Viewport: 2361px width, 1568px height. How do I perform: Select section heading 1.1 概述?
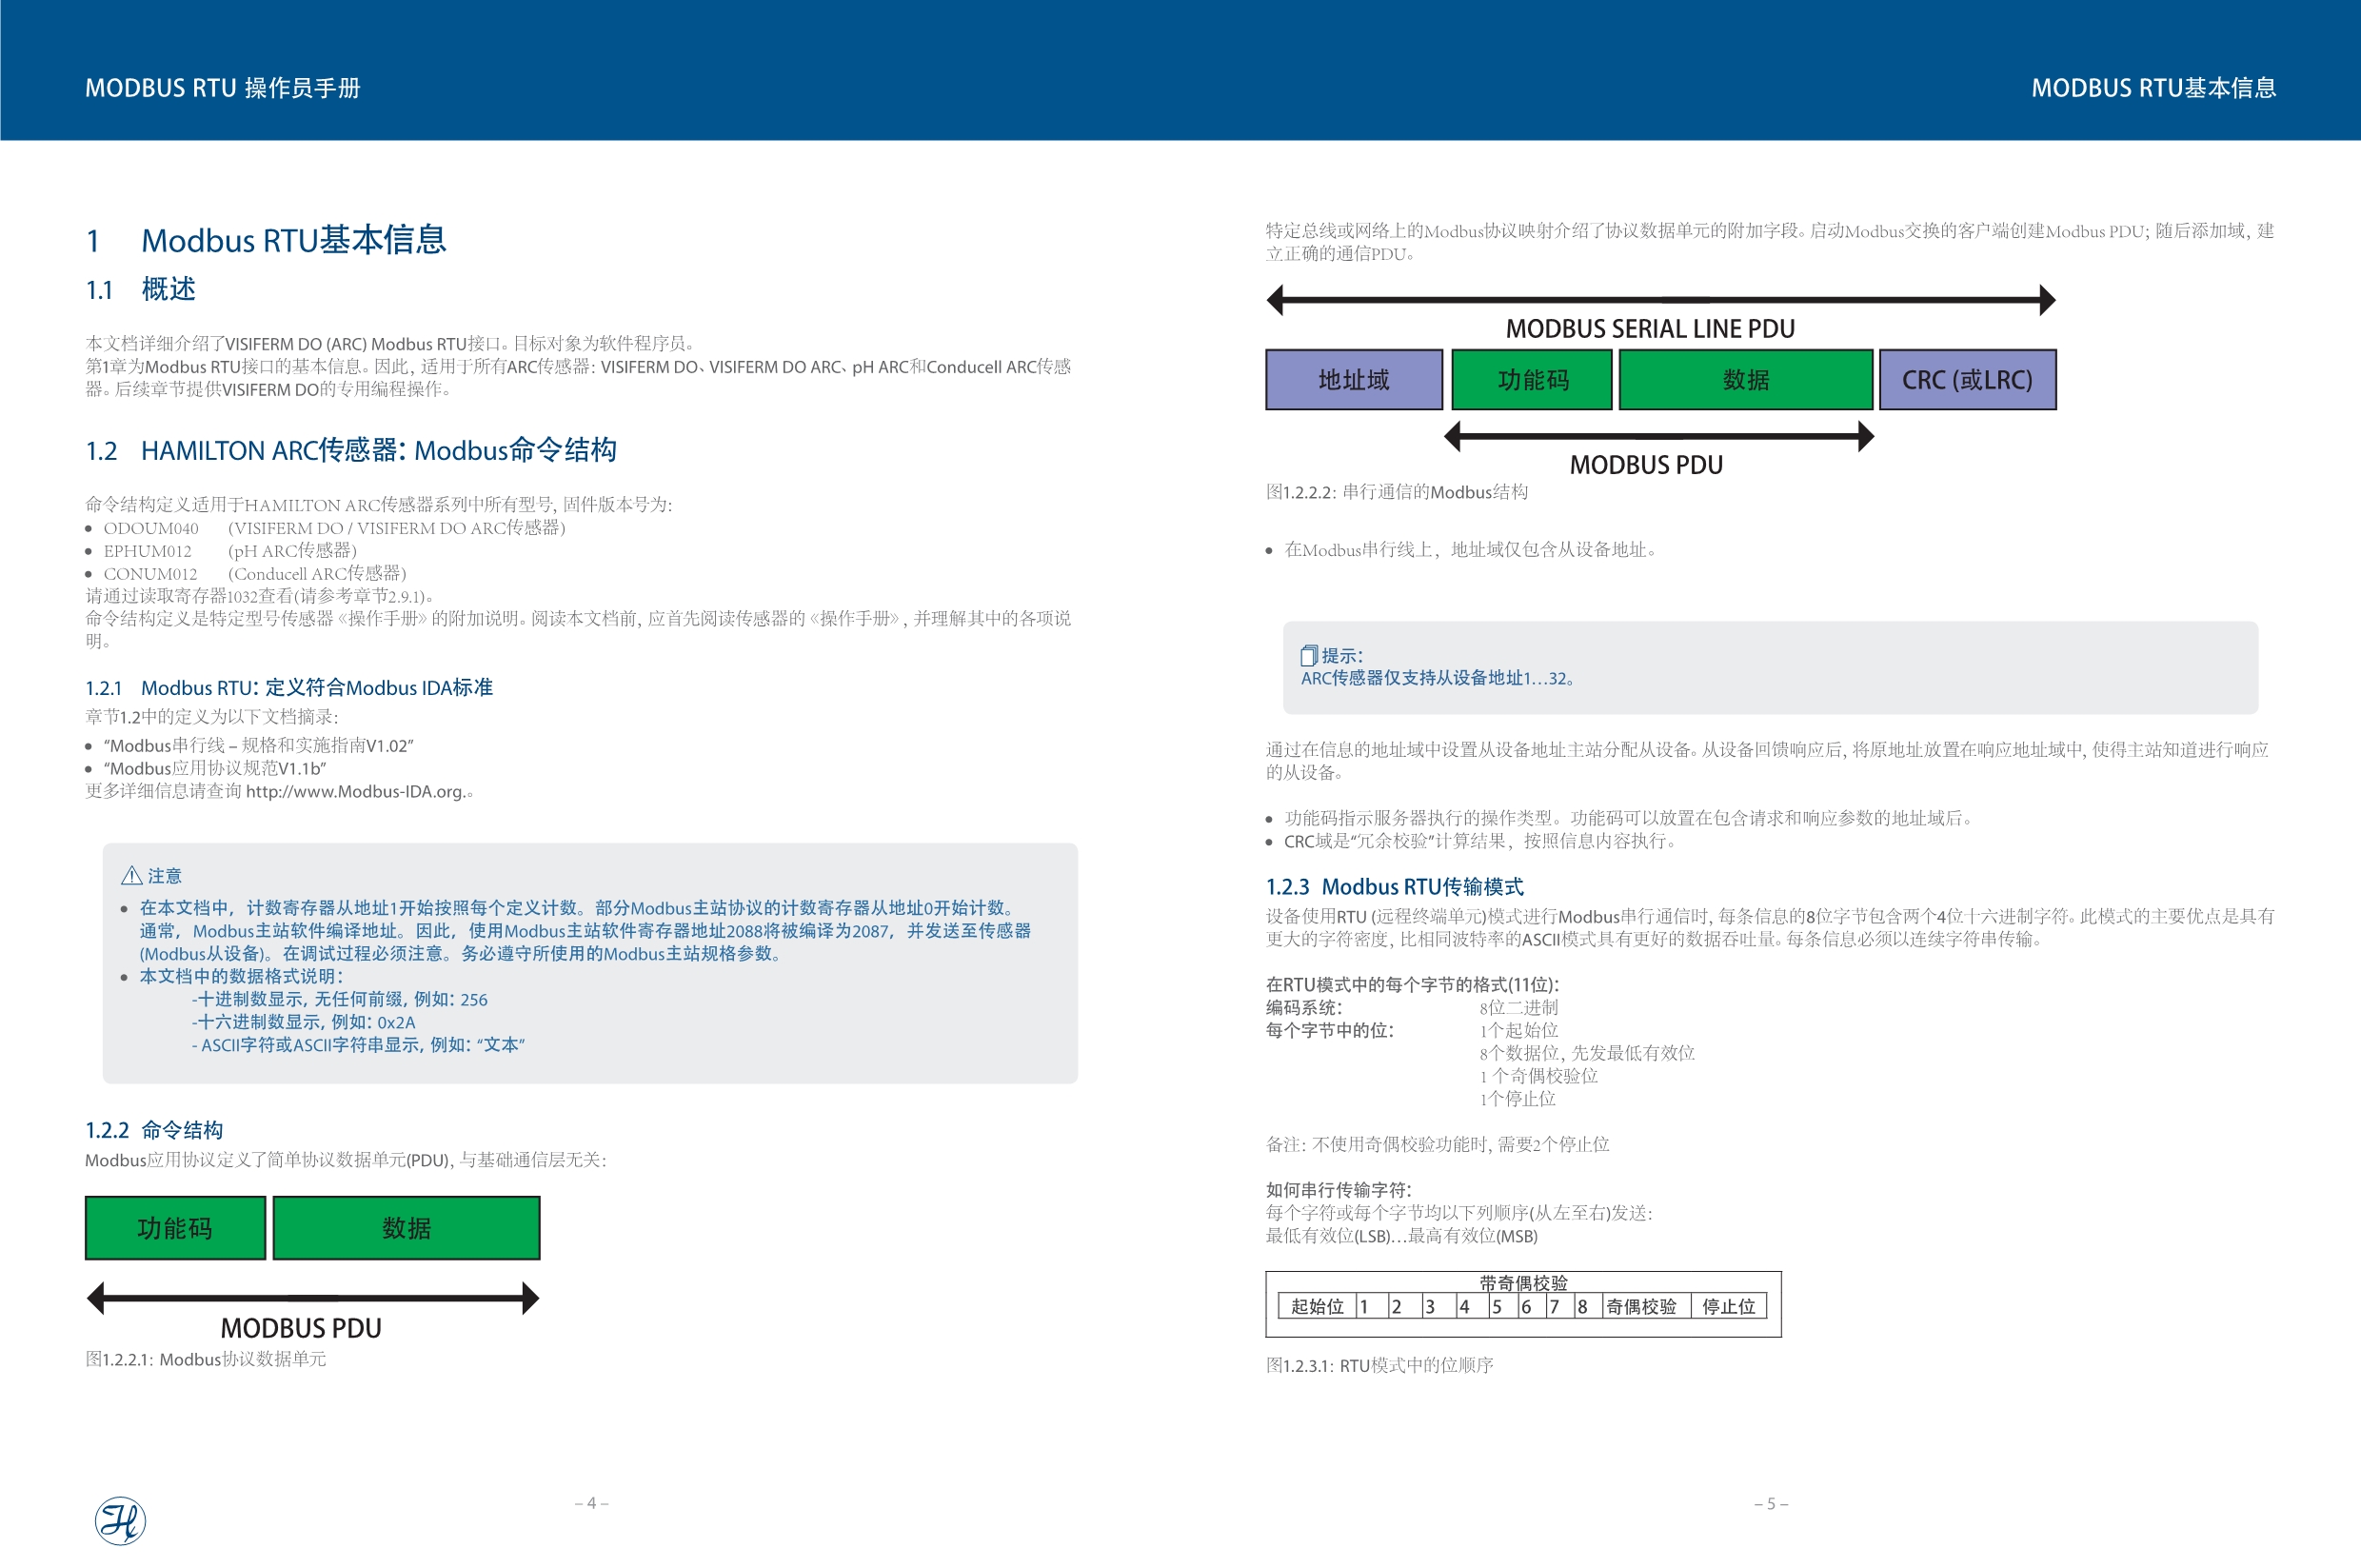coord(140,290)
